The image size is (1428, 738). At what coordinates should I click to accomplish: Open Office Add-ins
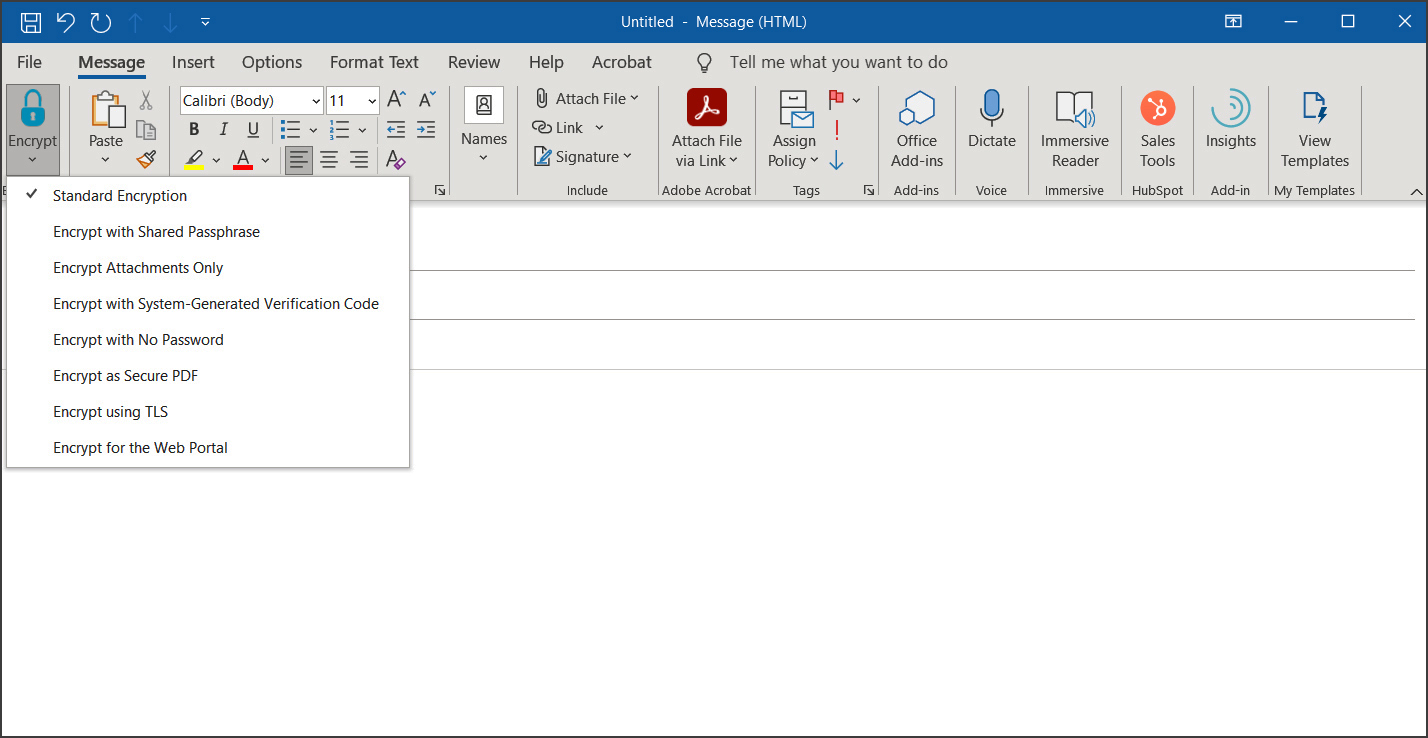pos(917,129)
